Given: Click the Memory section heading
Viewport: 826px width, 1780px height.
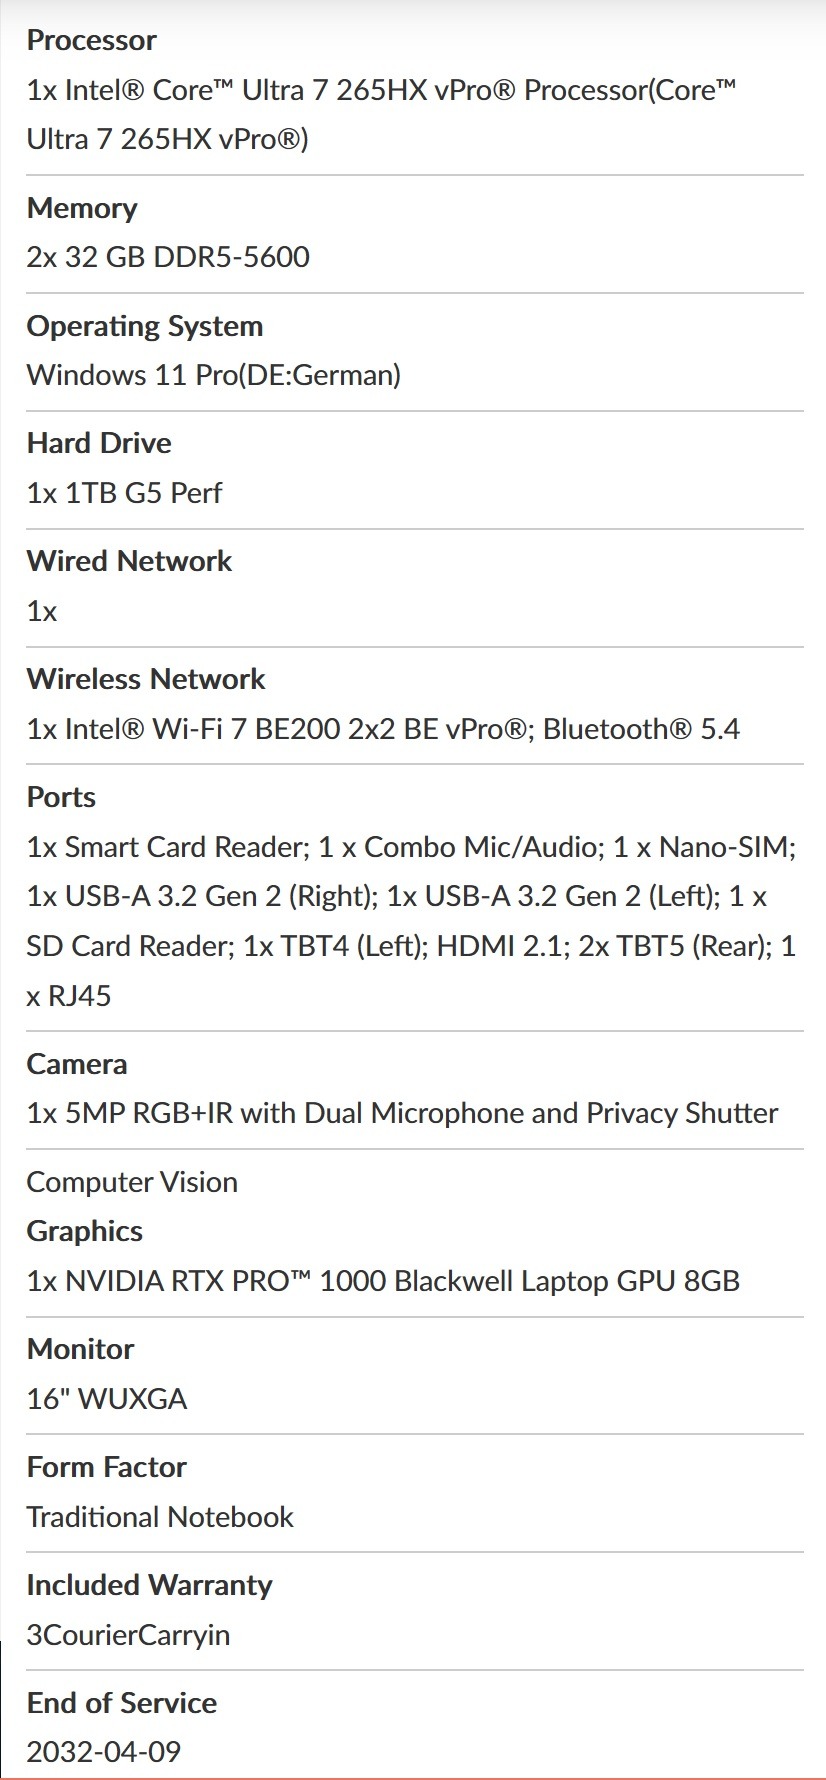Looking at the screenshot, I should [x=81, y=208].
